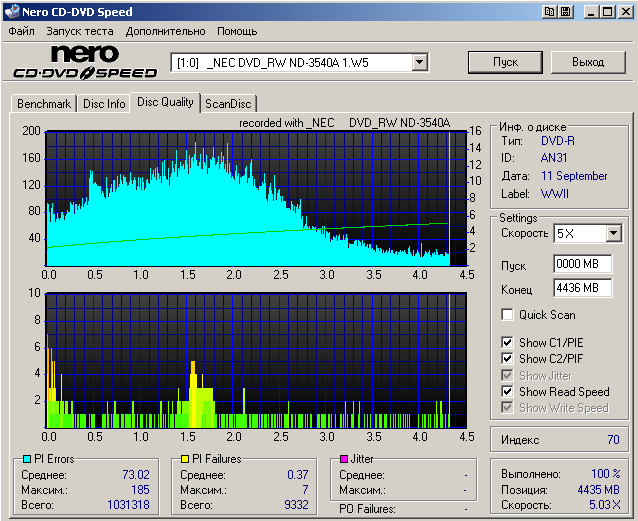Open the NEC DVD_RW drive selection dropdown
Screen dimensions: 638x521
pos(419,62)
